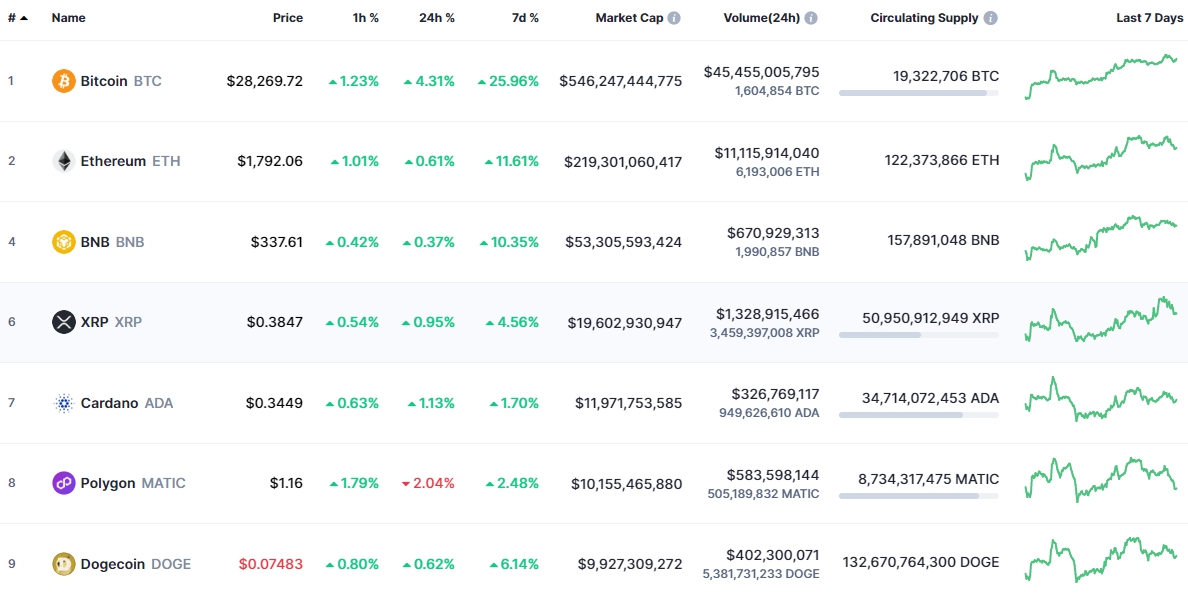Image resolution: width=1188 pixels, height=597 pixels.
Task: Click the Polygon purple logo icon
Action: pyautogui.click(x=64, y=483)
